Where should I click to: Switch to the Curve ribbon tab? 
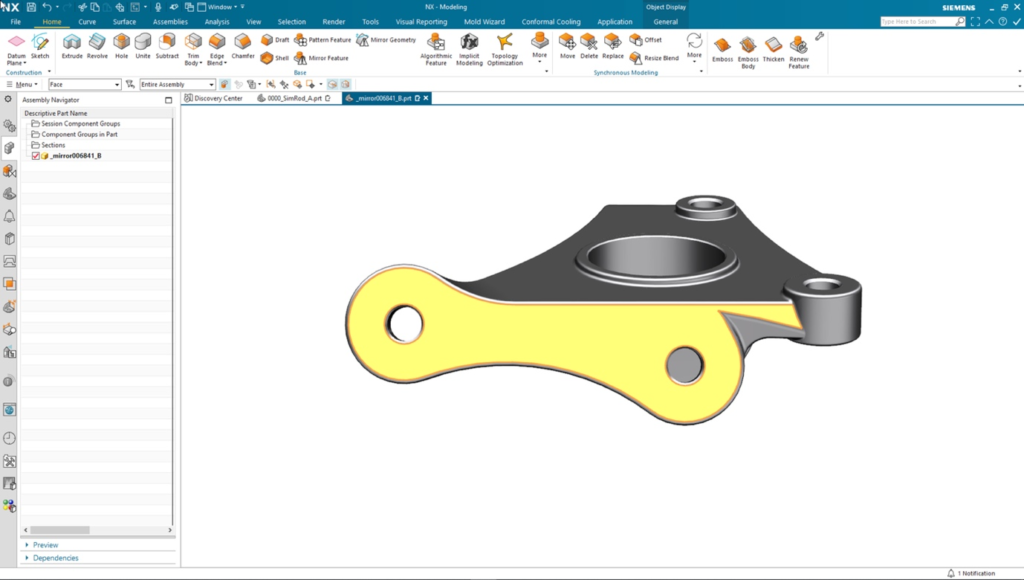click(87, 21)
